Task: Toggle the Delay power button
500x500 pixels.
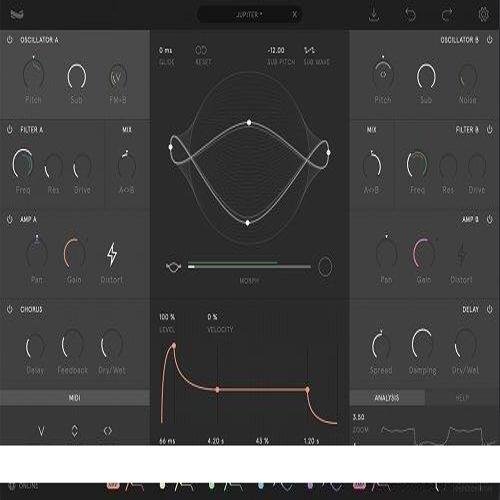Action: (489, 309)
